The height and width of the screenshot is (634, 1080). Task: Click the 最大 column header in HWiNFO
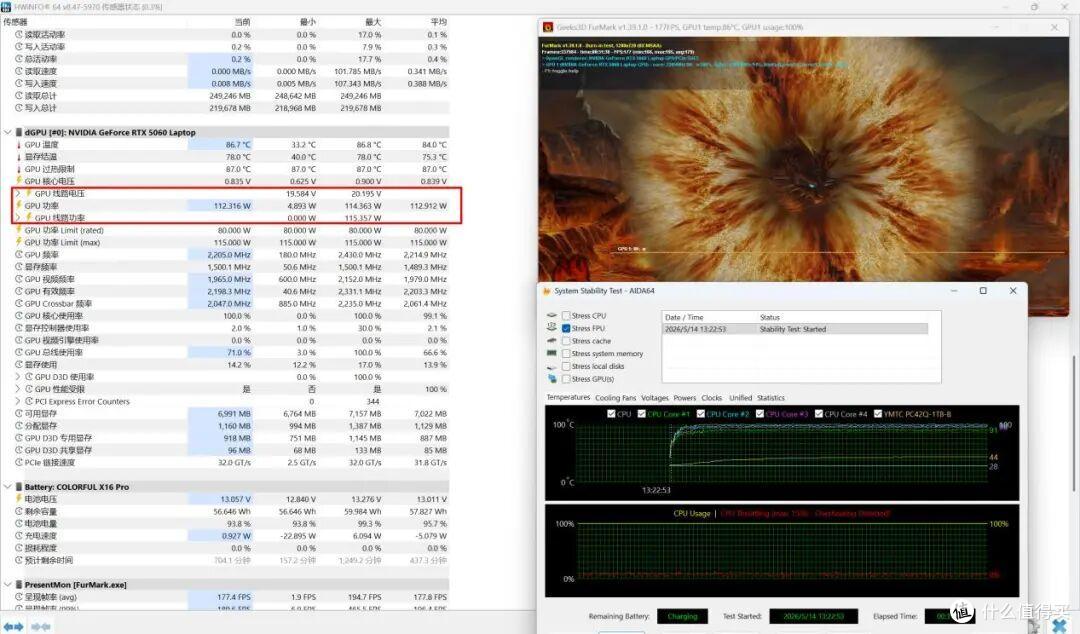[373, 22]
